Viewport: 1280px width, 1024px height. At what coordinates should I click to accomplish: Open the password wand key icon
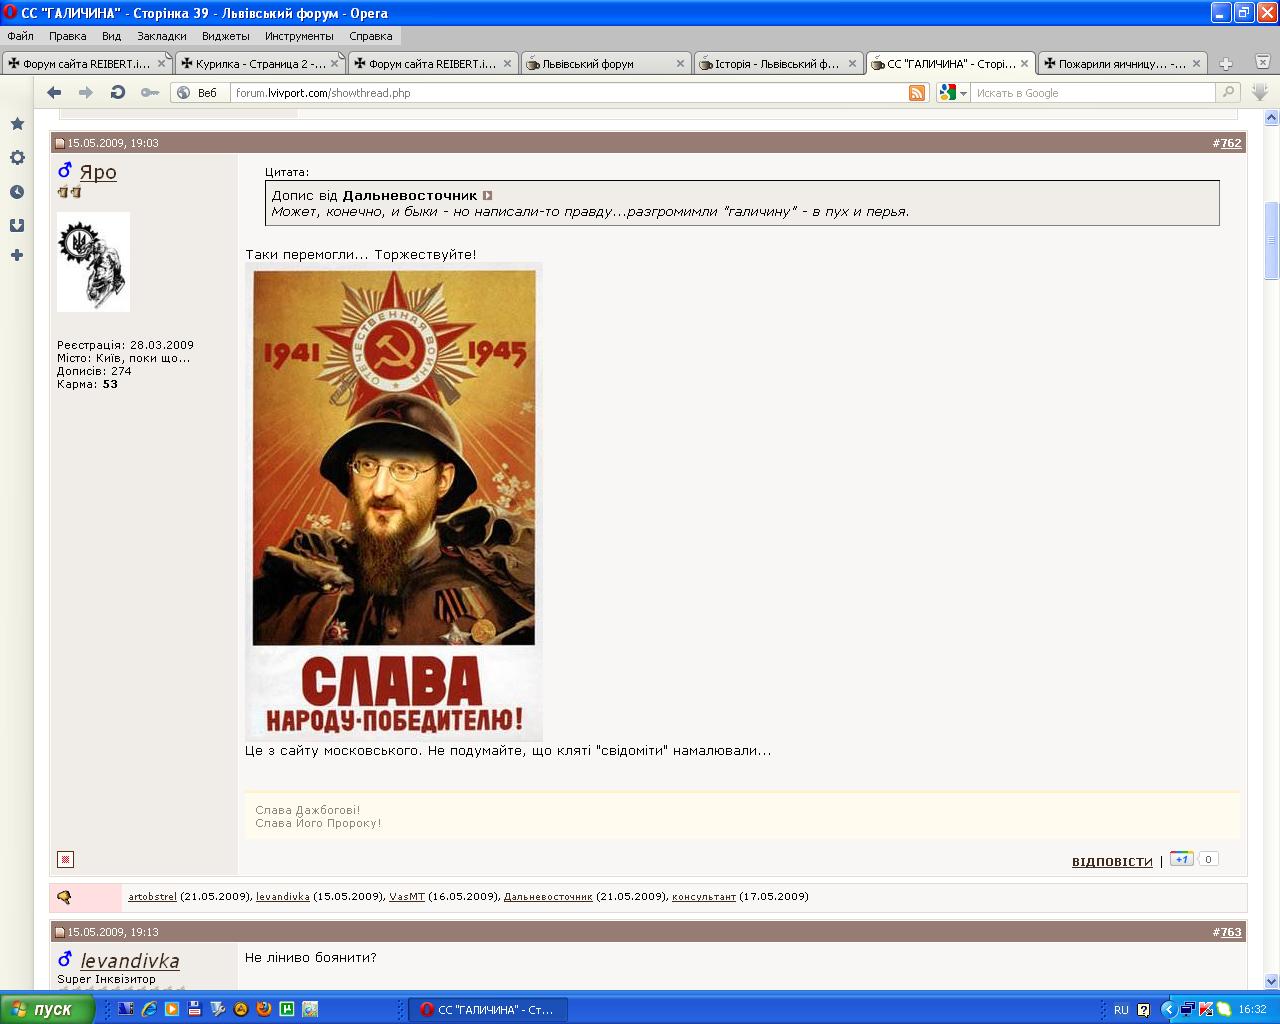click(149, 92)
